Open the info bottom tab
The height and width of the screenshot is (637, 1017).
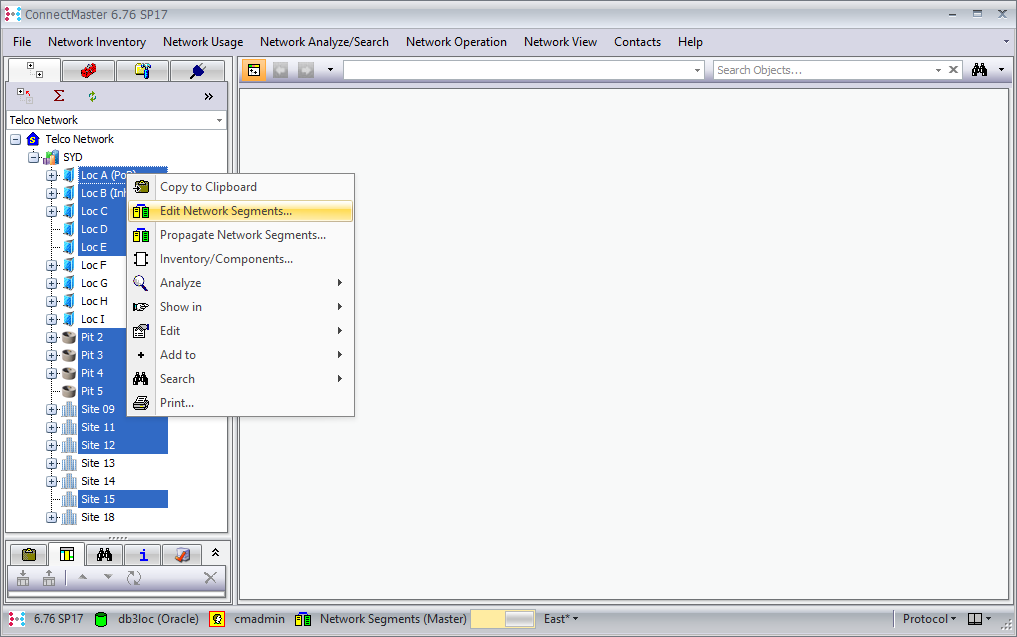click(143, 555)
